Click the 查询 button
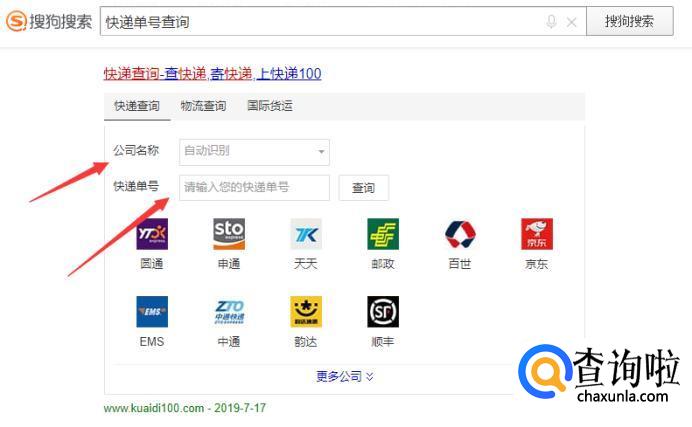Screen dimensions: 692x427 point(364,188)
